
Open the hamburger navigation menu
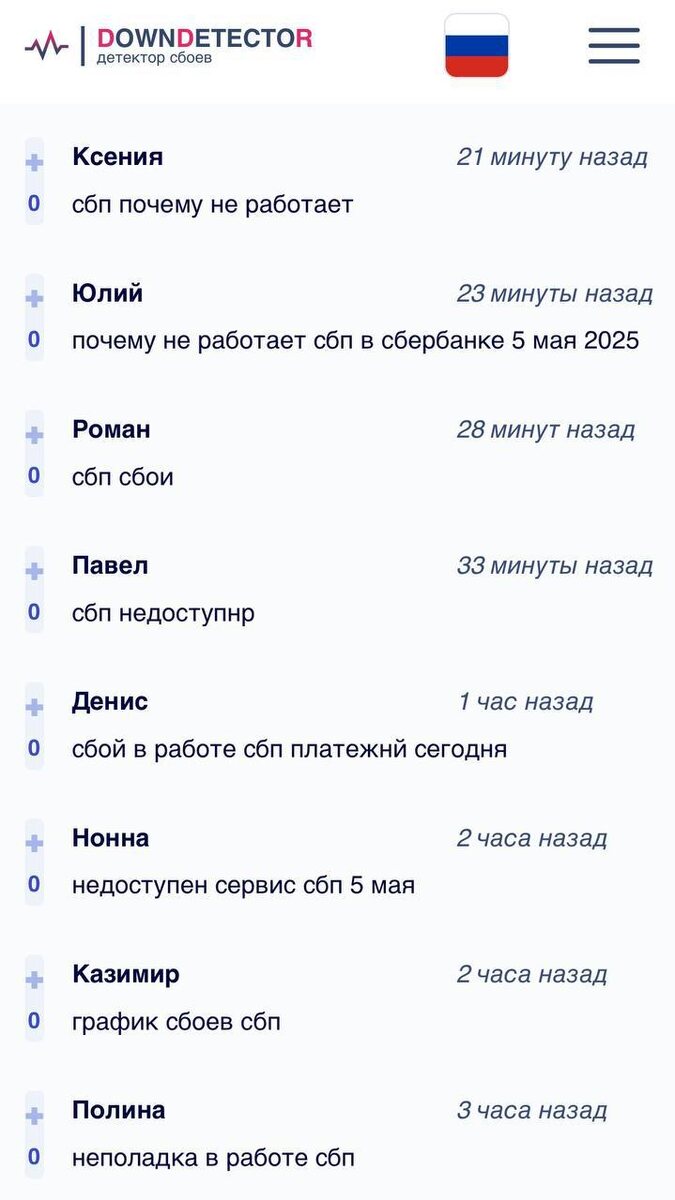613,45
